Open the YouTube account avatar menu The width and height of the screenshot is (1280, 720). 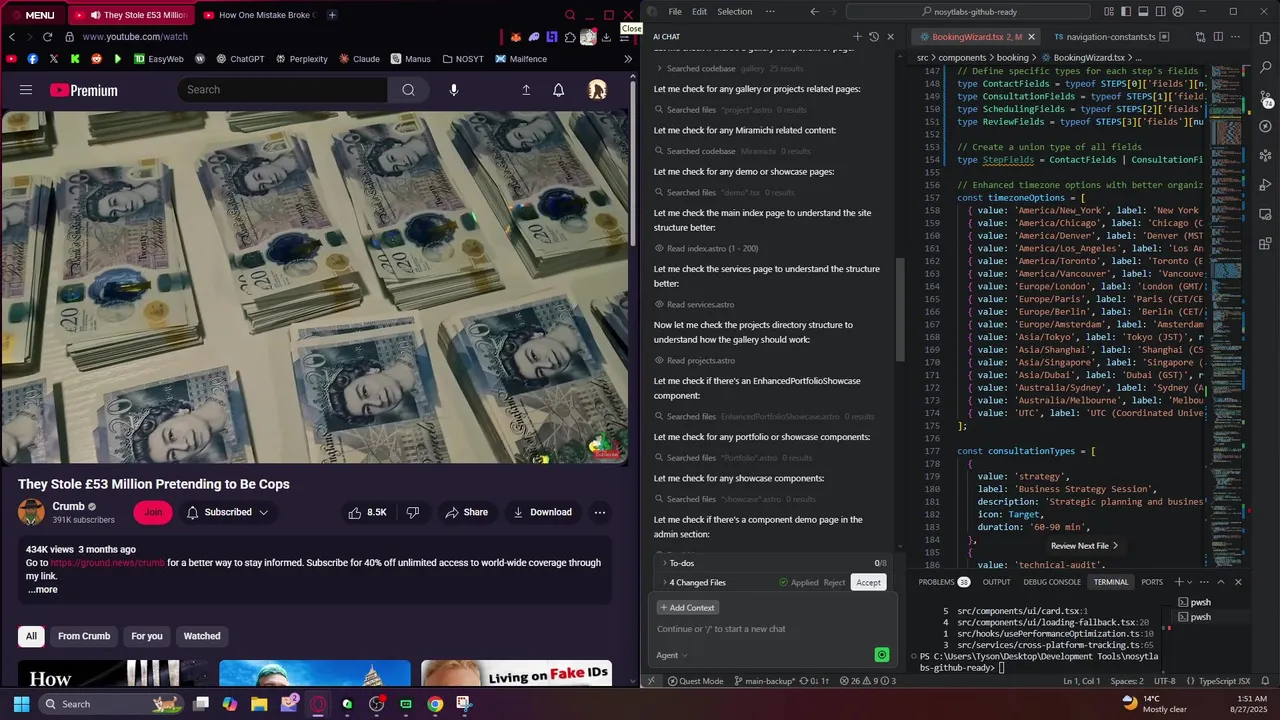(597, 90)
